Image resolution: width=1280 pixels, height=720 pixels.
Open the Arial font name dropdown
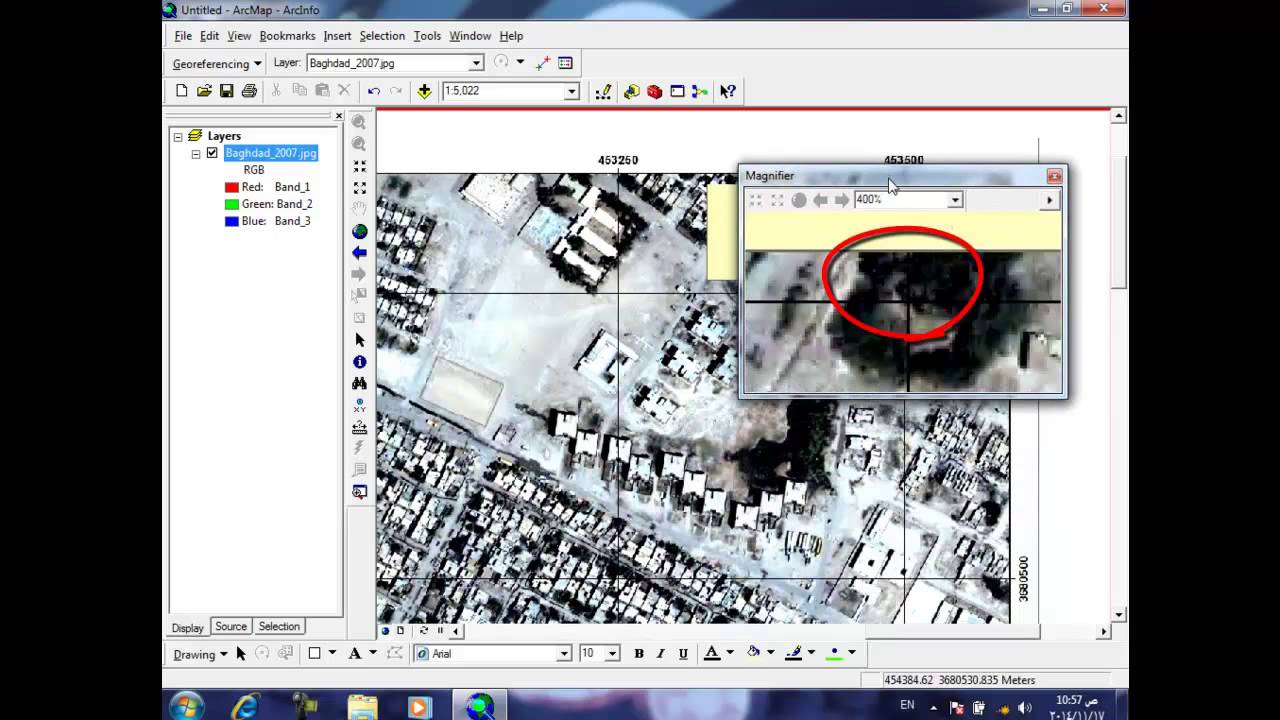[x=564, y=654]
